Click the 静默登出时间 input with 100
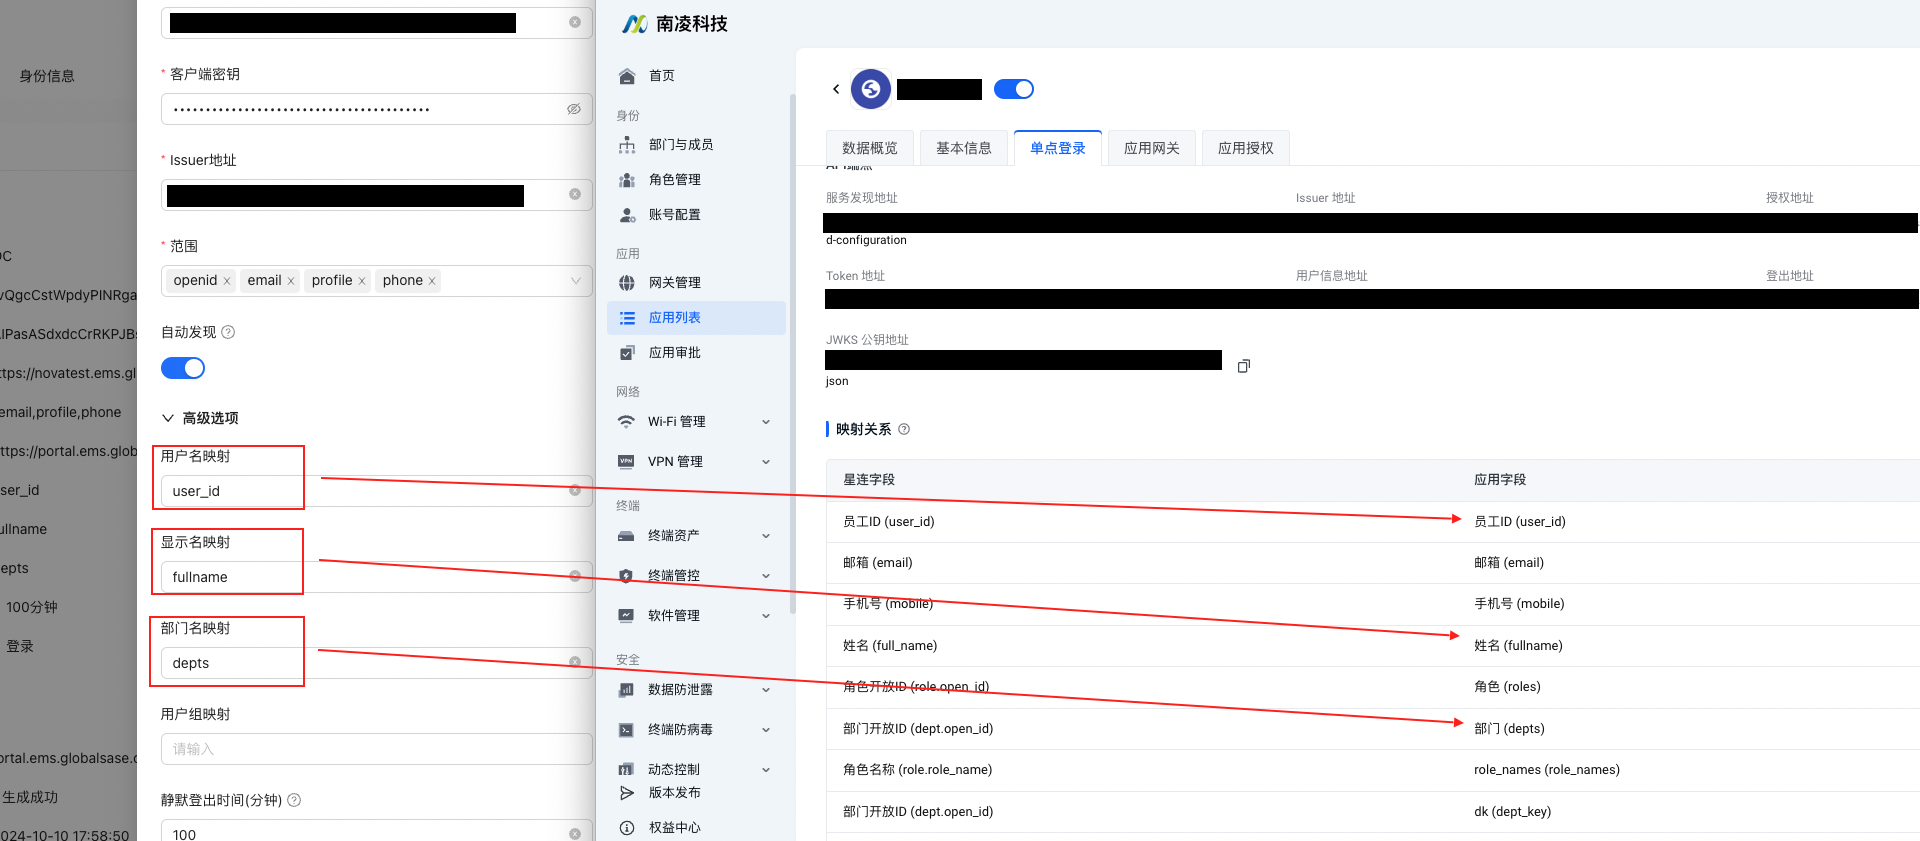 (x=377, y=832)
